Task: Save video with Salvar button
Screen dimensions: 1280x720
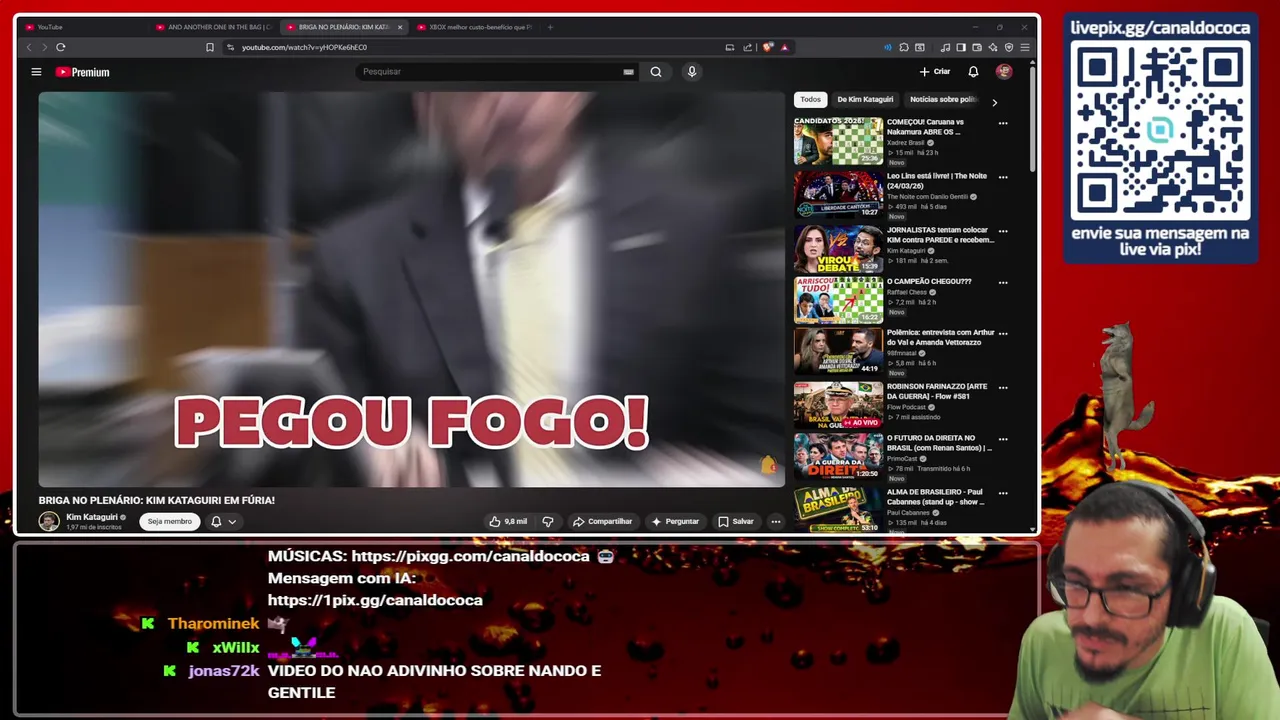Action: [x=736, y=521]
